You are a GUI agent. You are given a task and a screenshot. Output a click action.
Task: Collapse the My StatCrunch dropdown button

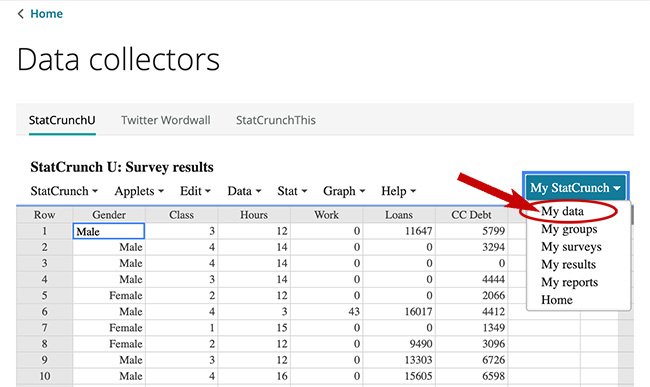(x=576, y=188)
